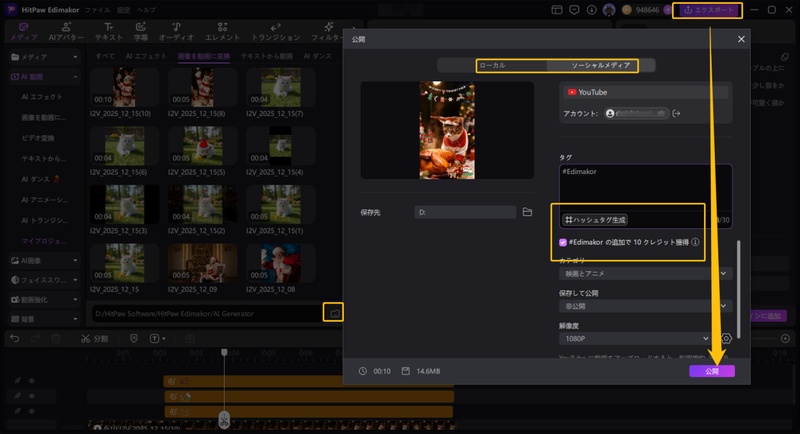
Task: Click the add credits plus beside 948646
Action: click(667, 10)
